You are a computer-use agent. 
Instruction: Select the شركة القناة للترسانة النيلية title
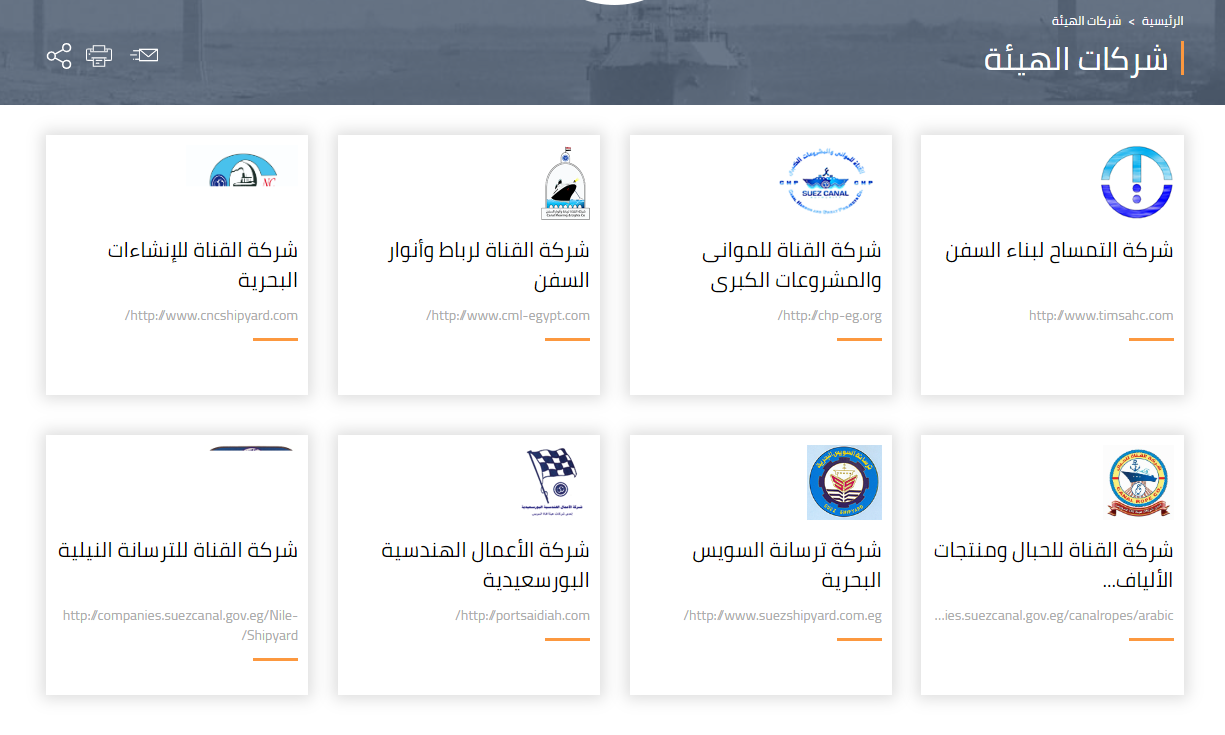[x=178, y=551]
